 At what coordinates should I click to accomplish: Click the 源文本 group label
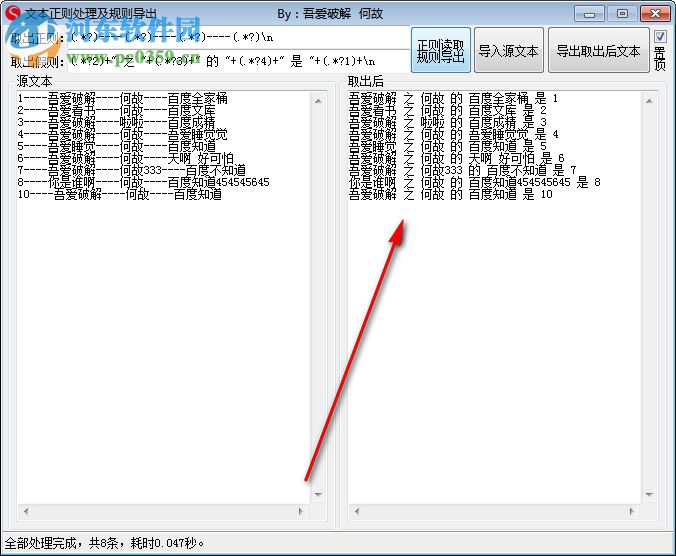click(x=34, y=81)
